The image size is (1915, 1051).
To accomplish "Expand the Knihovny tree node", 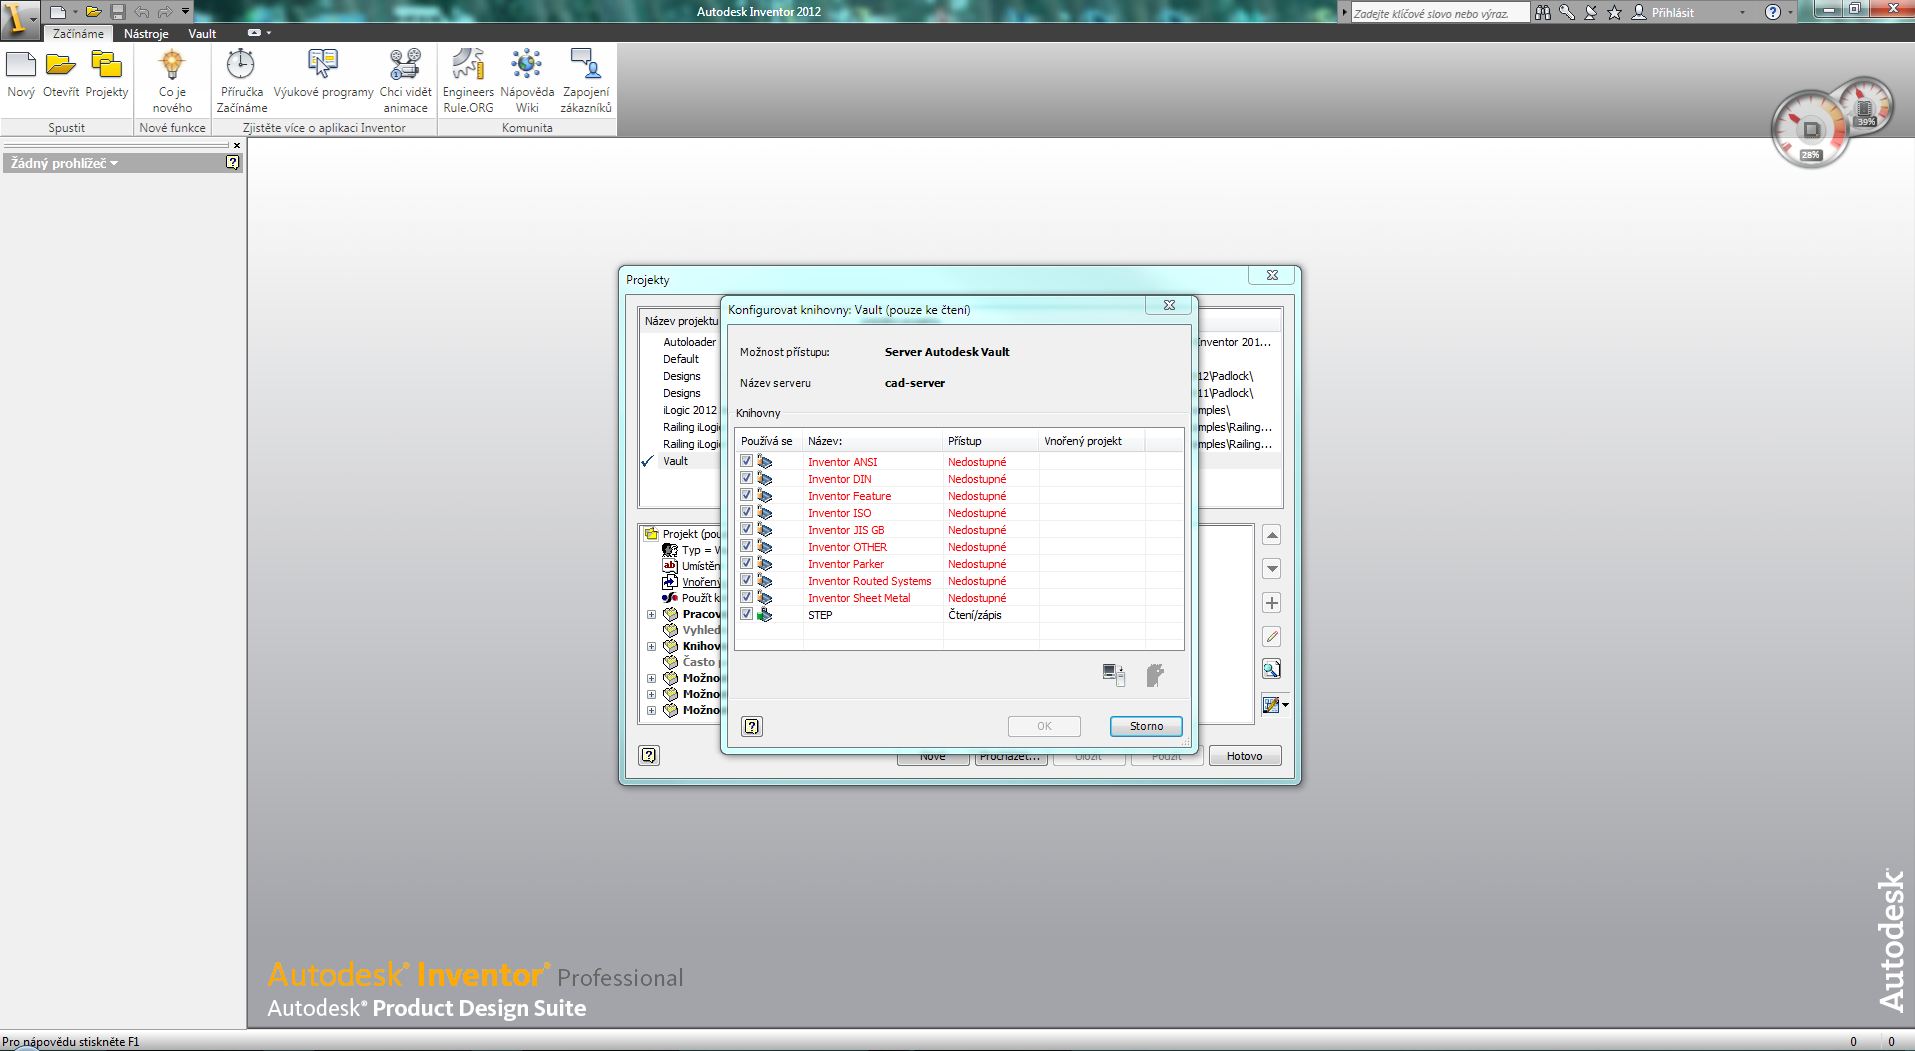I will click(651, 646).
